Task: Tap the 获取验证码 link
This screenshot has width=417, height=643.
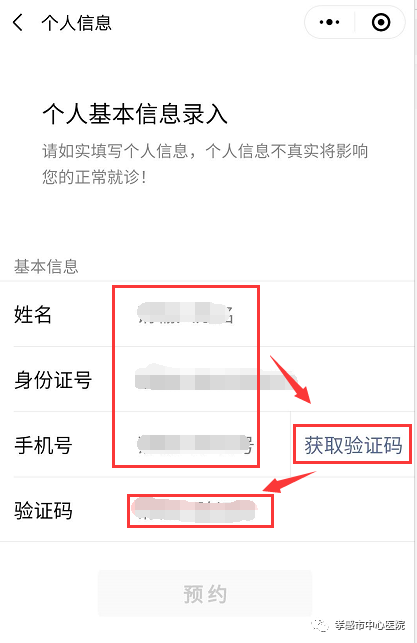Action: click(353, 445)
